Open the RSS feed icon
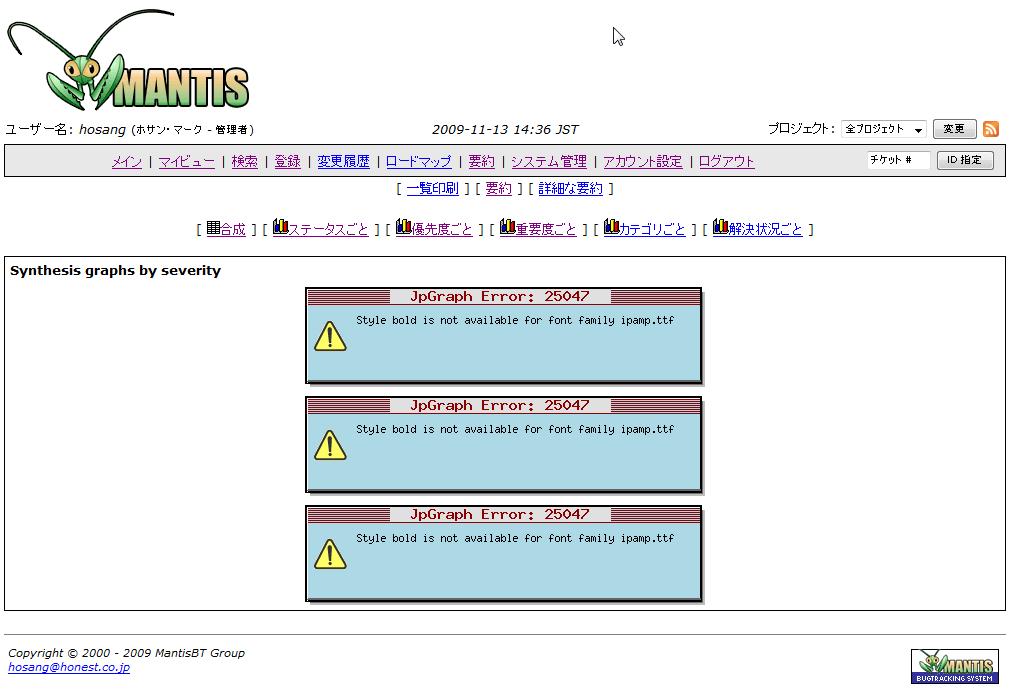Screen dimensions: 1010x700 click(x=991, y=129)
